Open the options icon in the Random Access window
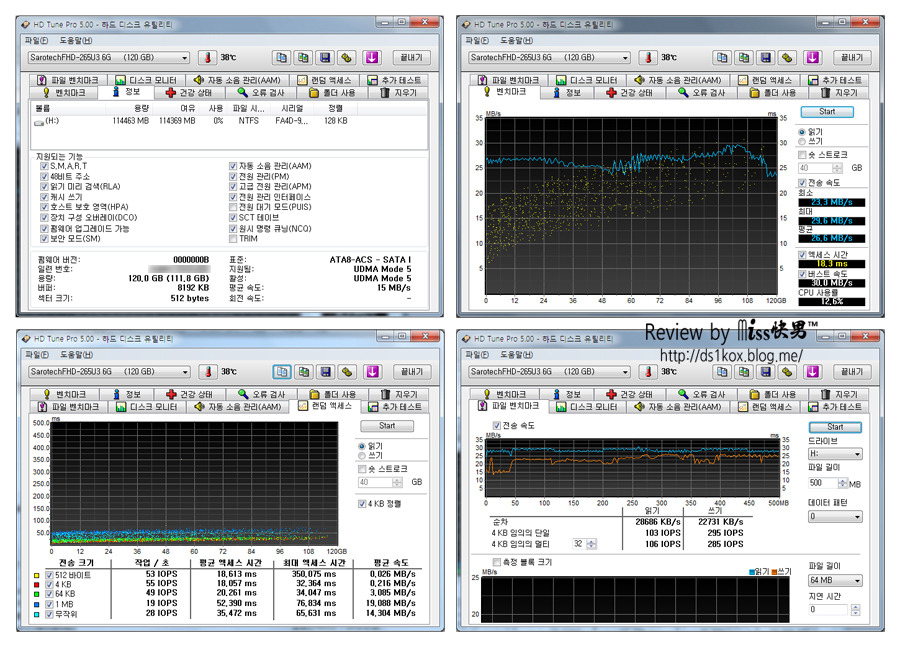 (x=347, y=372)
